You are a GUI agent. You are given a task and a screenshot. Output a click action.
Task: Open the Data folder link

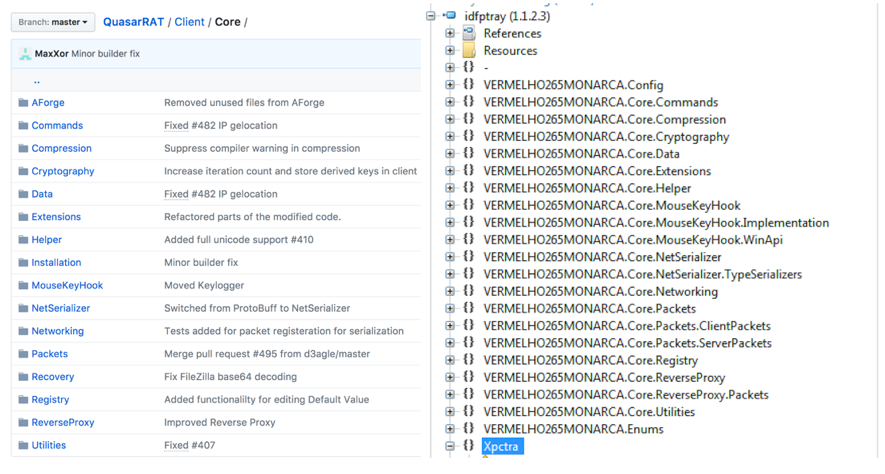click(x=42, y=194)
